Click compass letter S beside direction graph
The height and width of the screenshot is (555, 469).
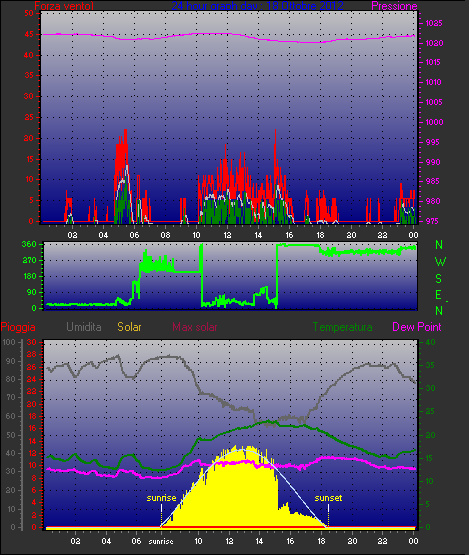click(x=439, y=279)
